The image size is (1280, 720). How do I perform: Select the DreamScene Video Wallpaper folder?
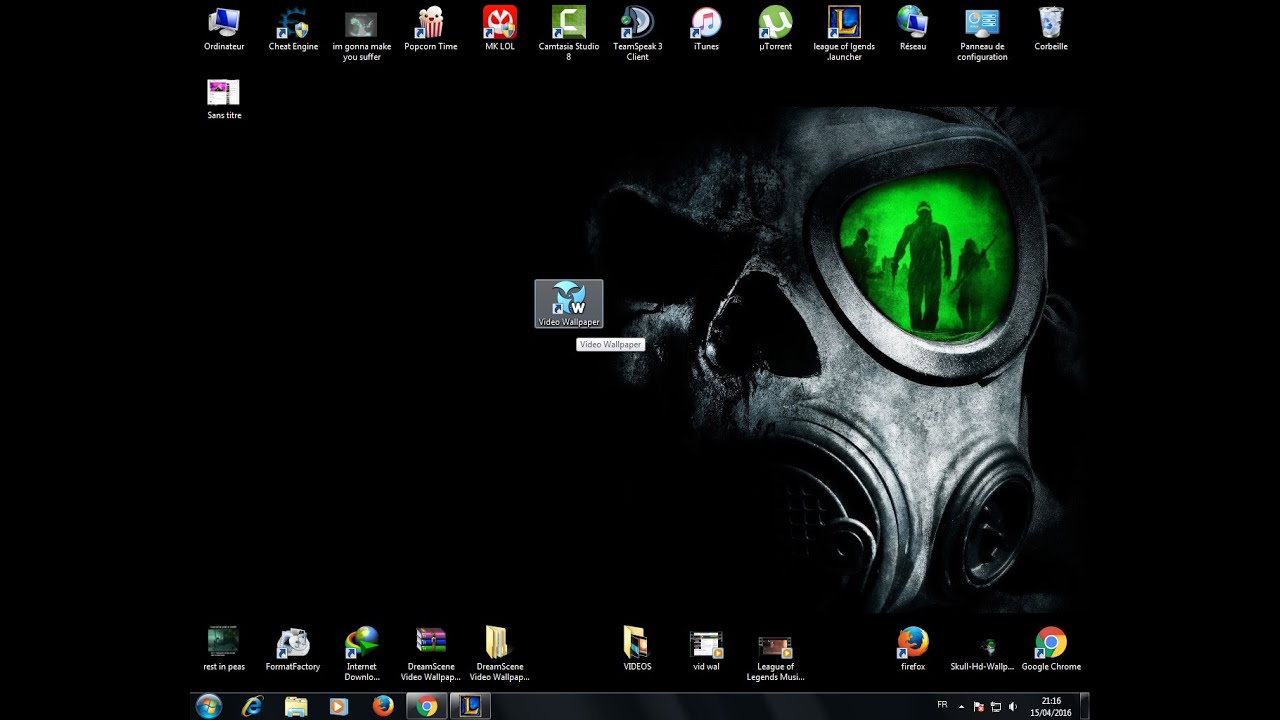tap(499, 654)
